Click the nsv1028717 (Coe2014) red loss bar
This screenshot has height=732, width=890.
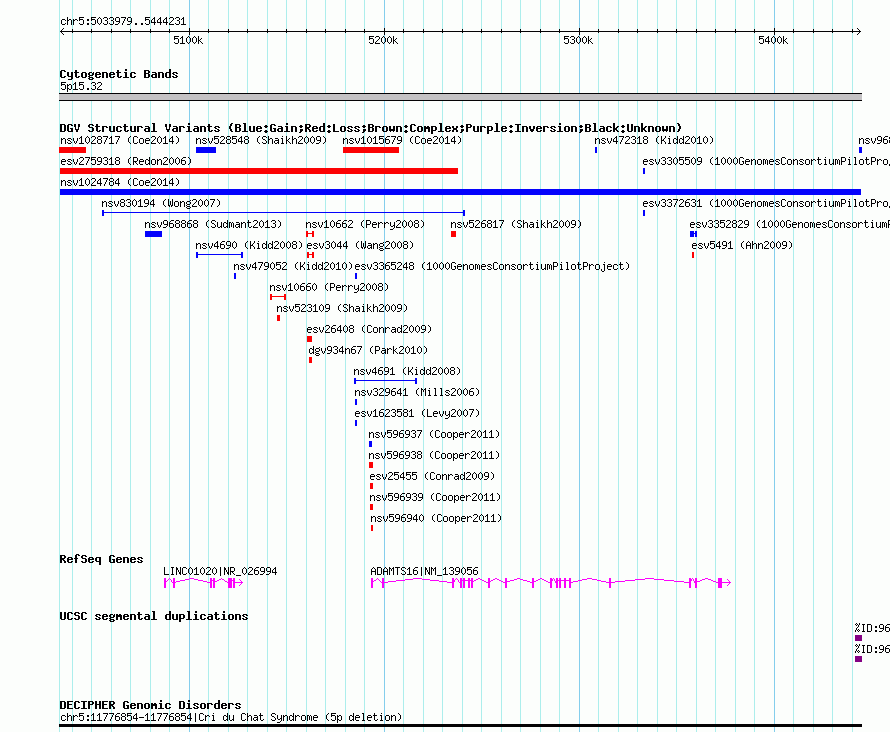pos(73,150)
